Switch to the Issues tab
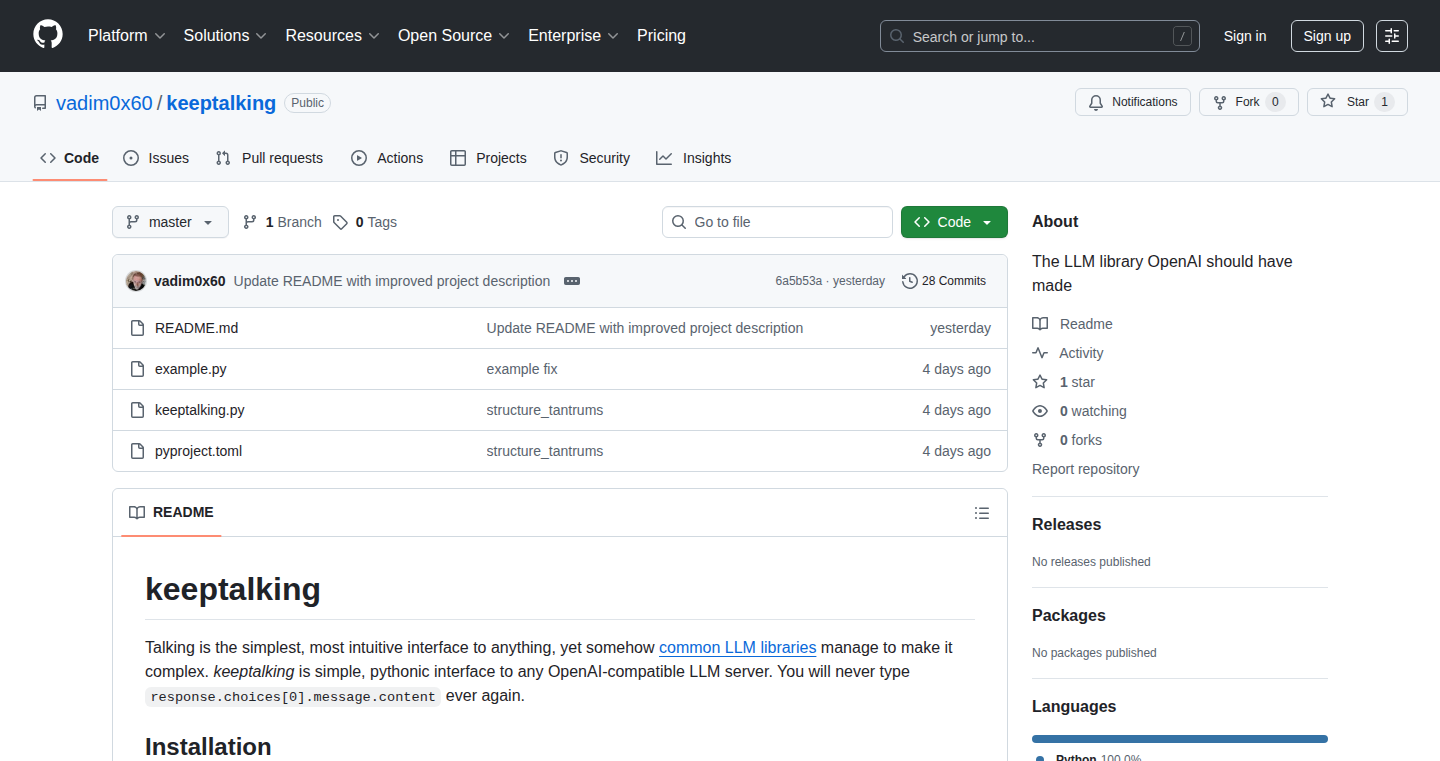 coord(156,158)
